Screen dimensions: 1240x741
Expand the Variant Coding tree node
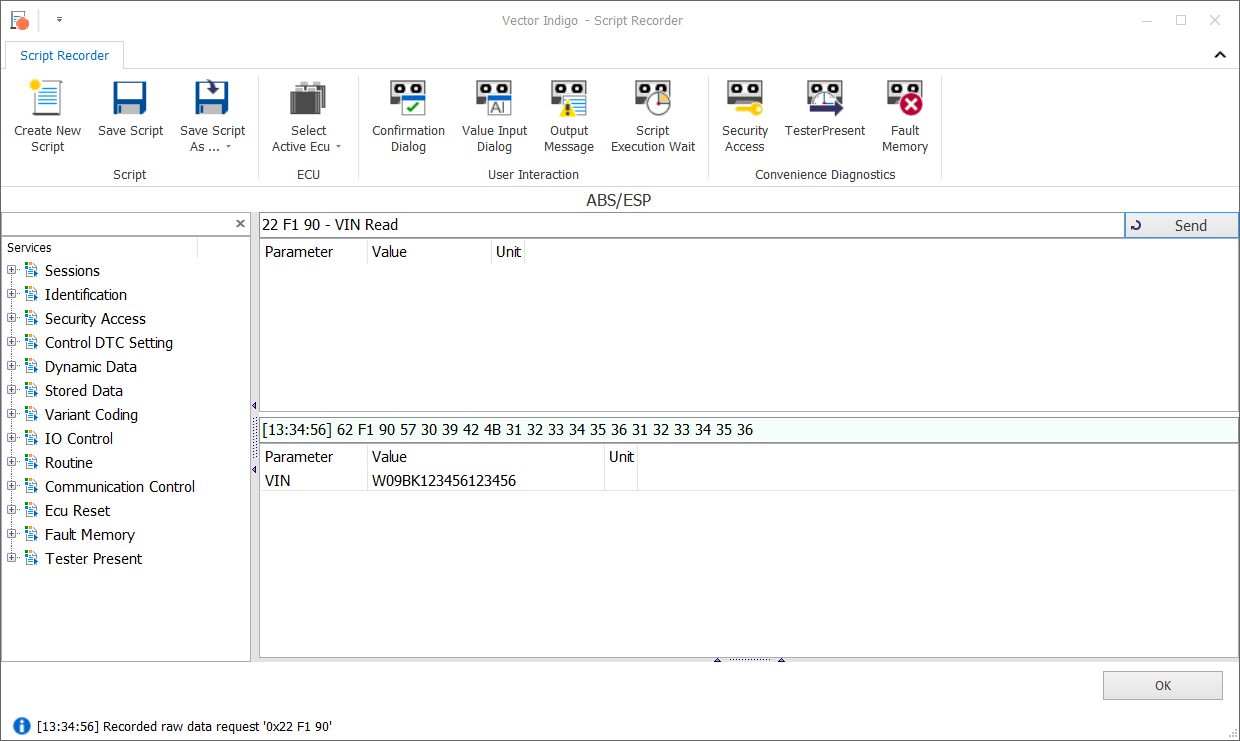tap(12, 414)
